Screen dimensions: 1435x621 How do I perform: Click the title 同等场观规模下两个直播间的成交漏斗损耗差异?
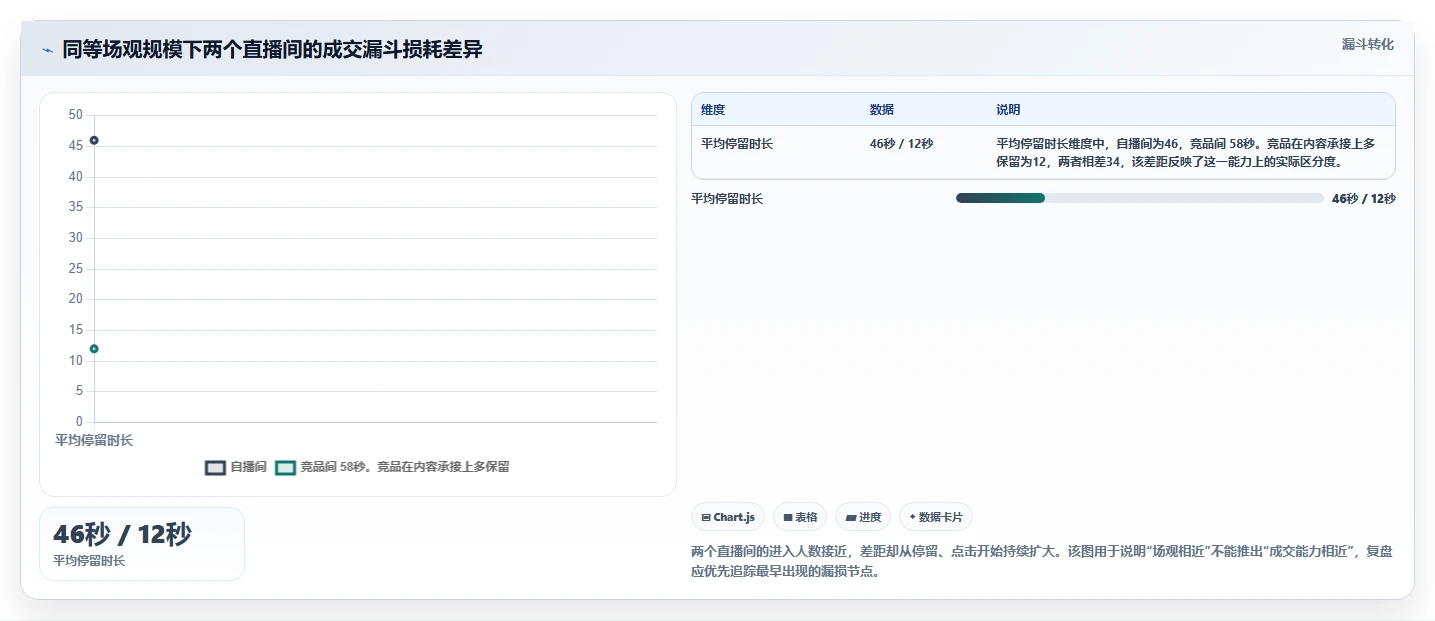272,49
